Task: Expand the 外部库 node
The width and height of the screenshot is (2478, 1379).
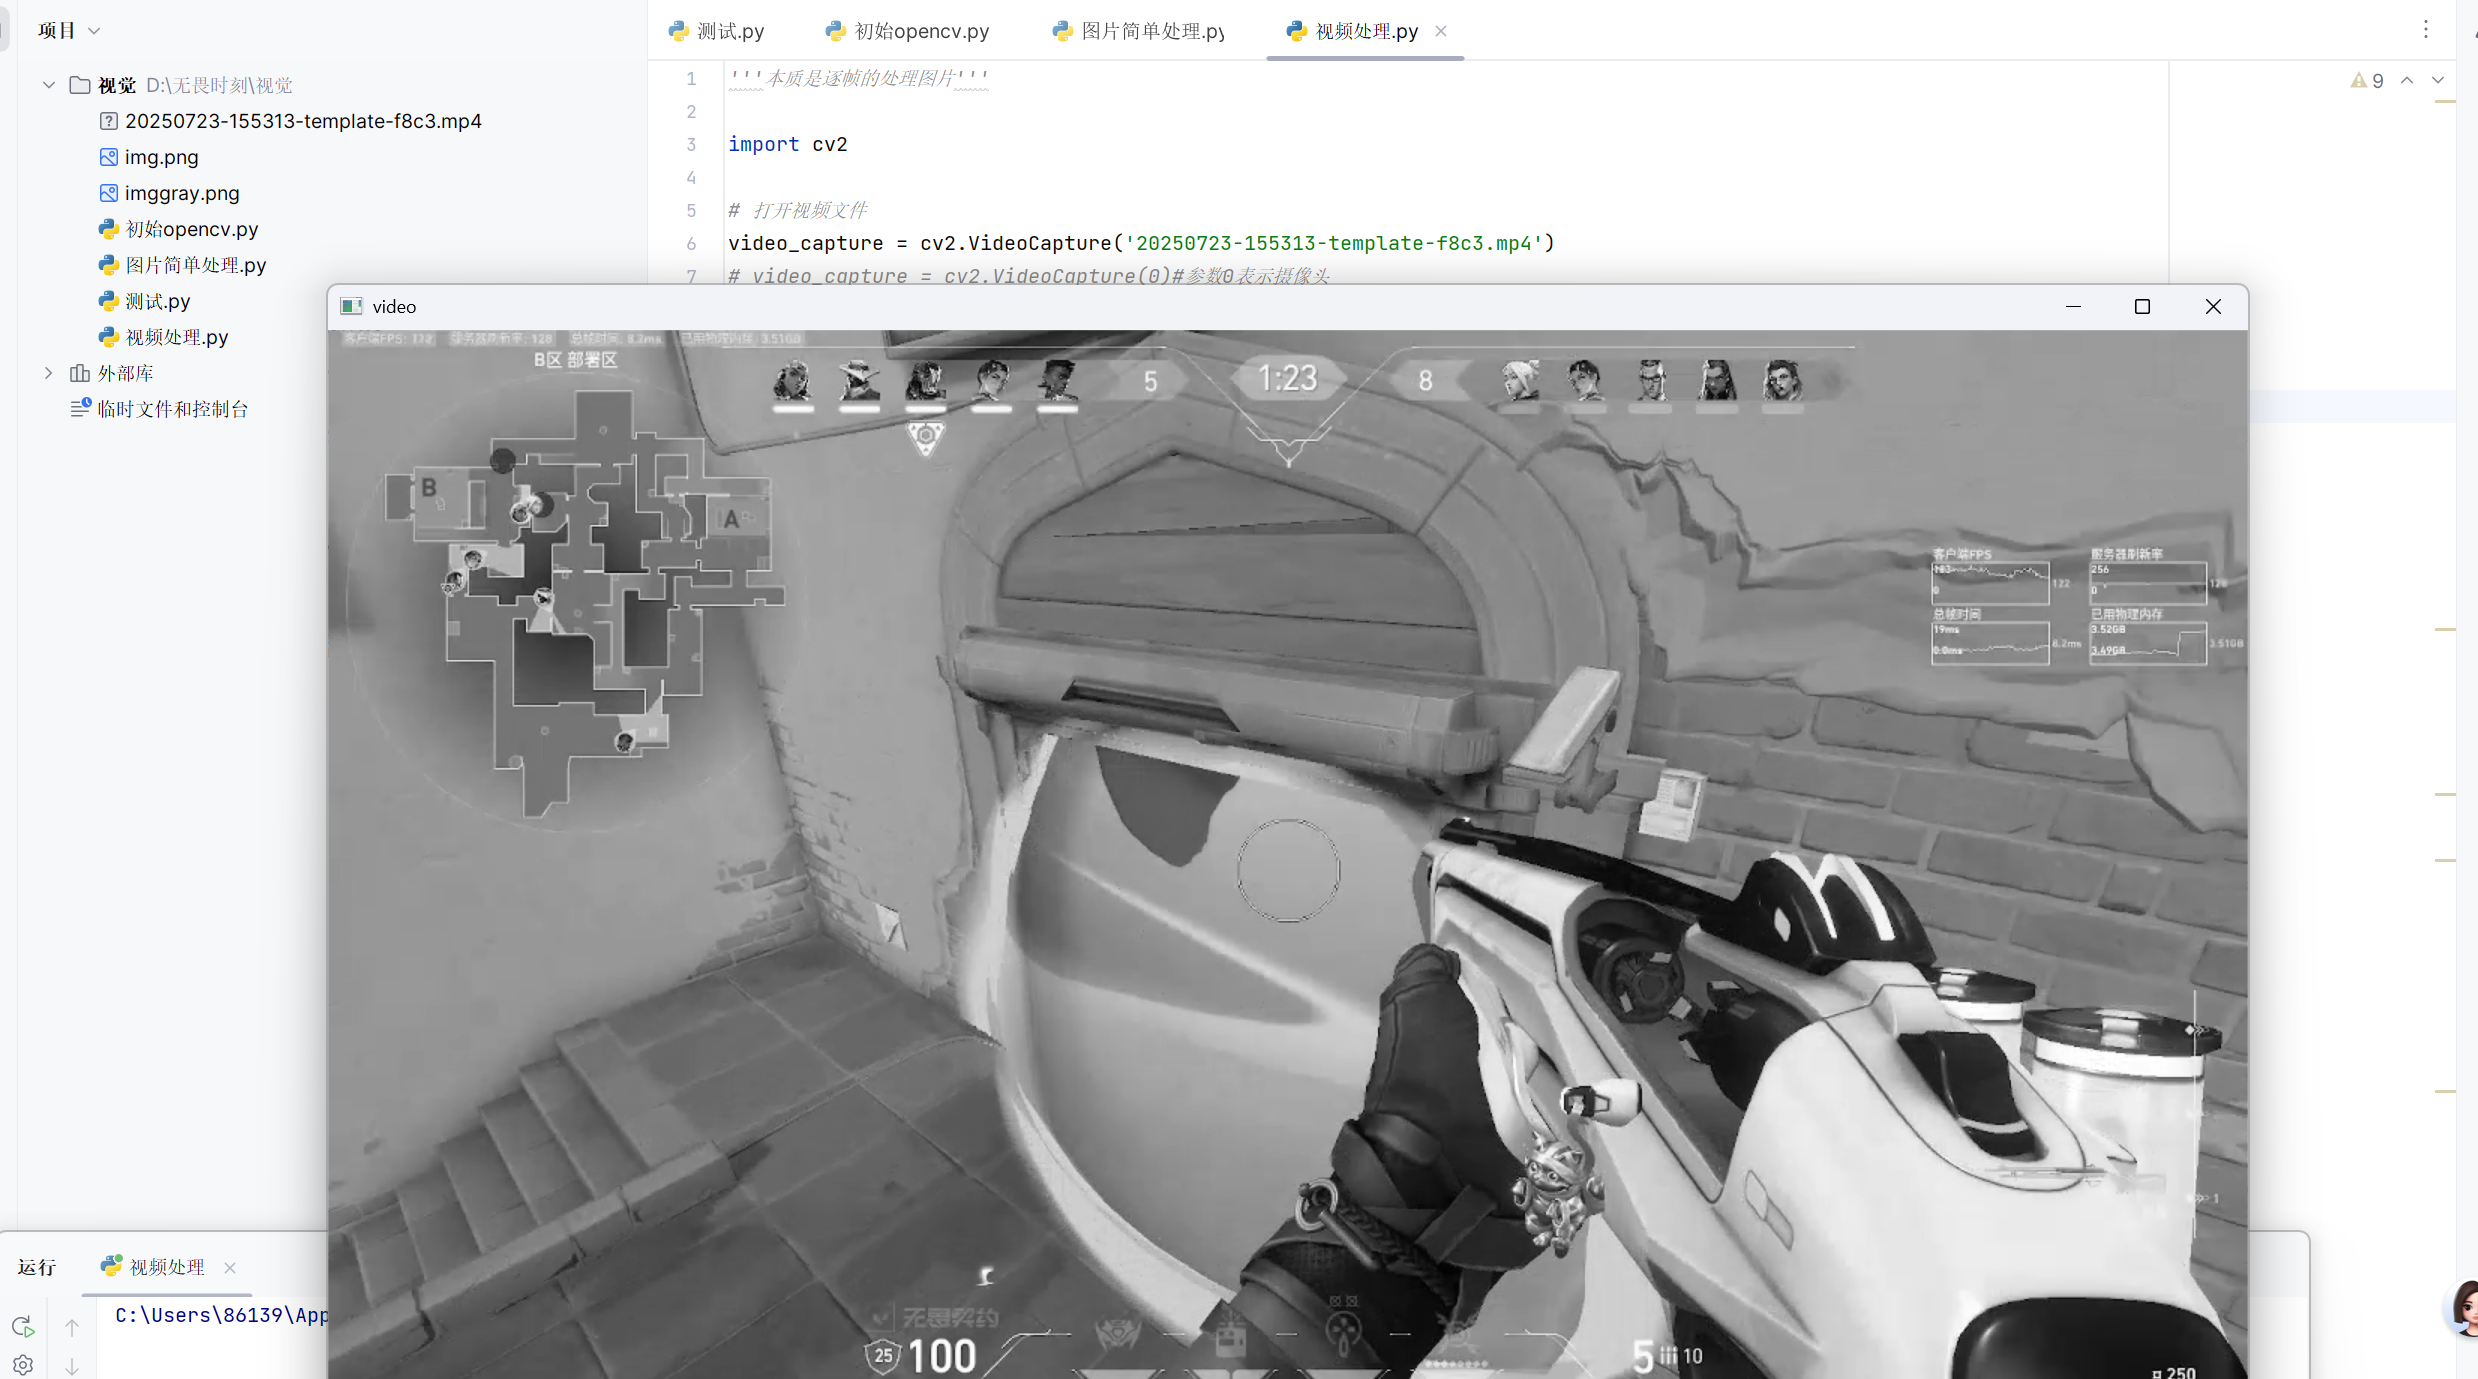Action: (x=48, y=373)
